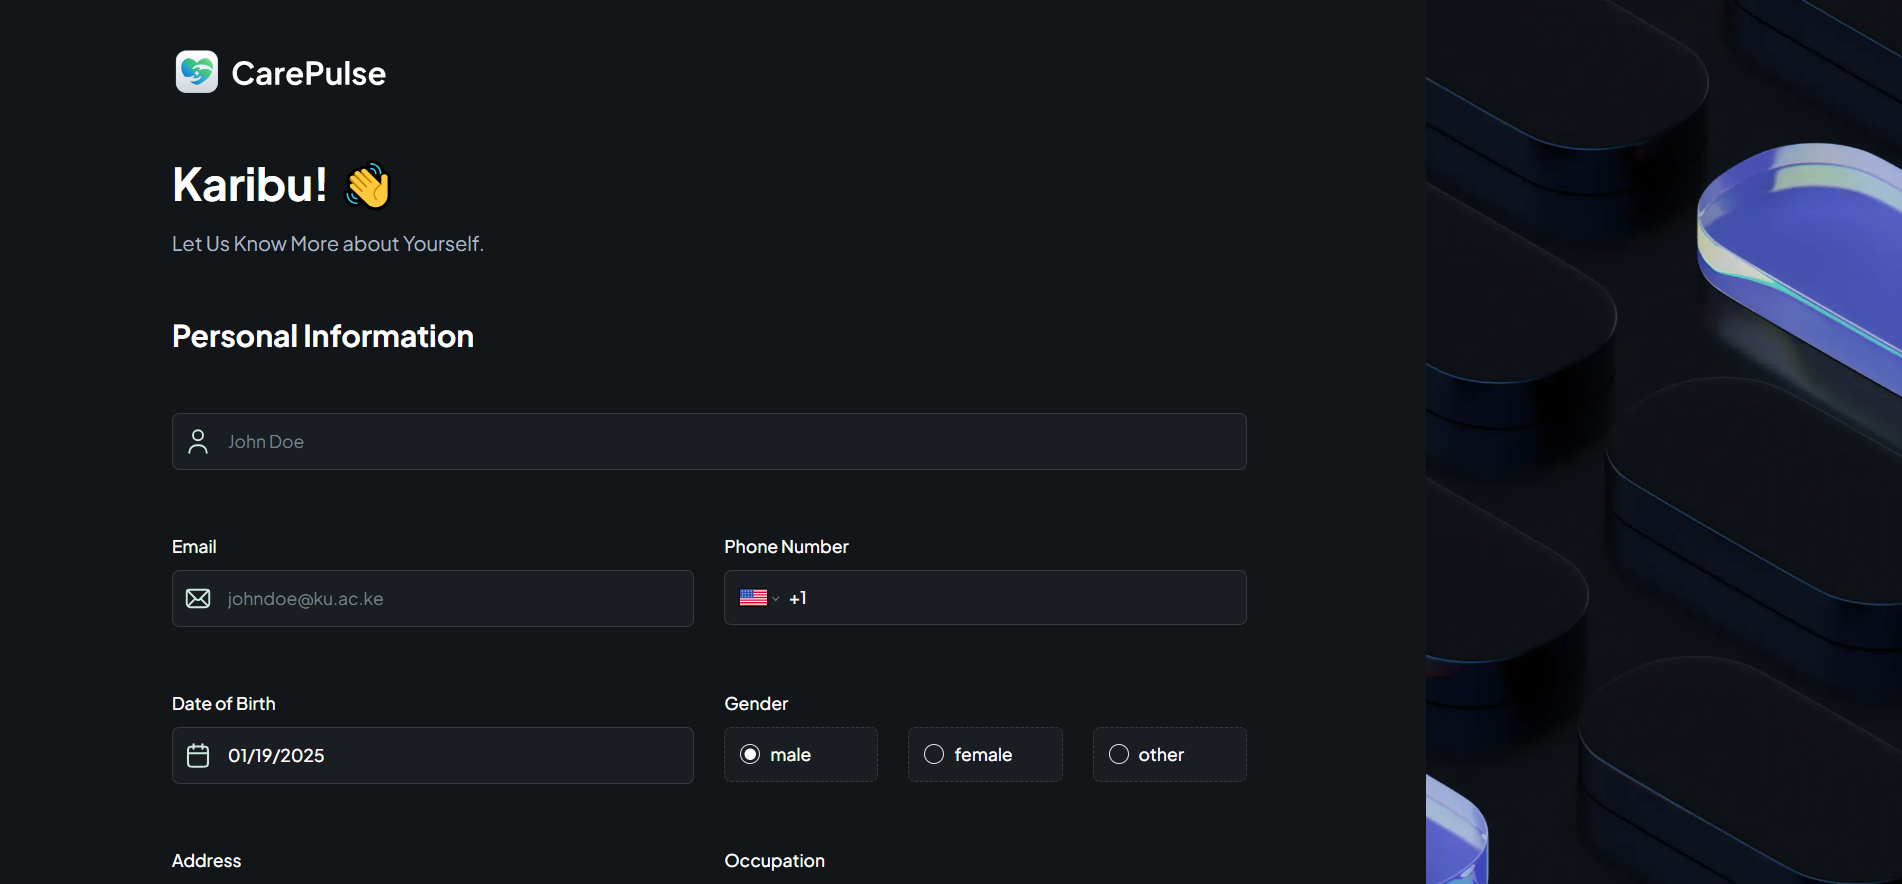Click the Personal Information heading

[323, 337]
